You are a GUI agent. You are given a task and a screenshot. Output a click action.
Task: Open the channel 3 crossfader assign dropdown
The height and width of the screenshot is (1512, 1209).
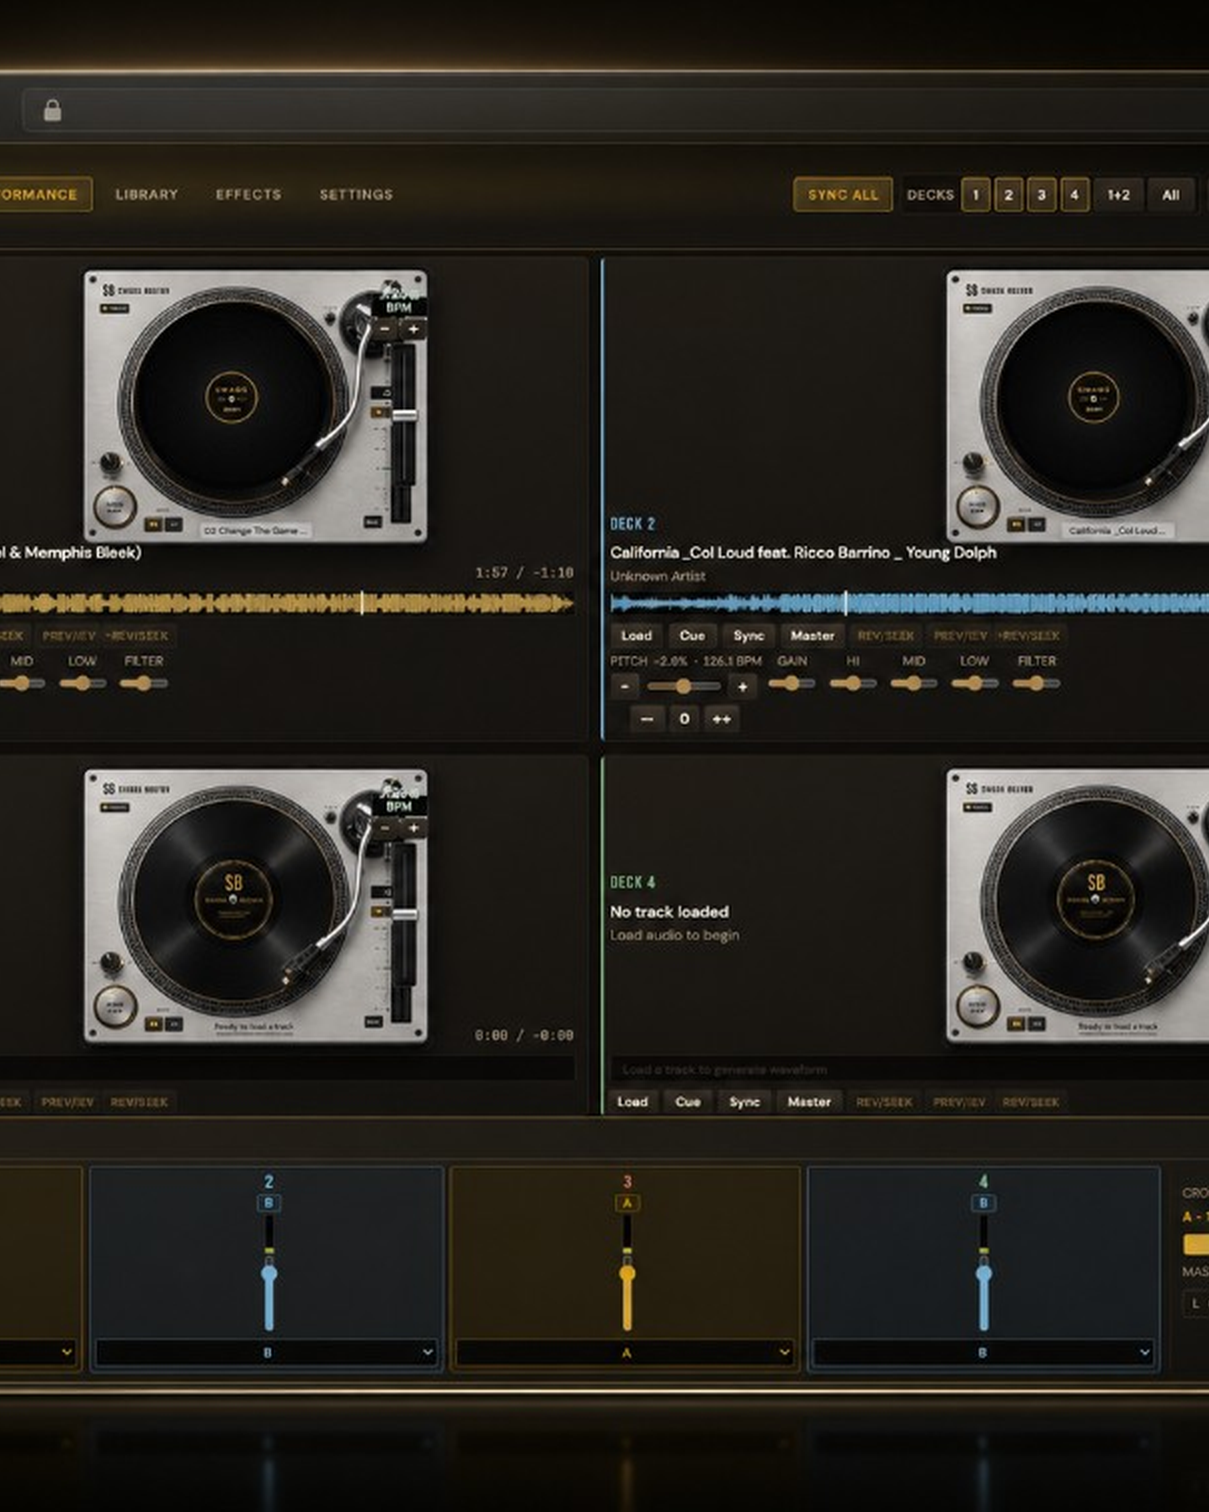click(x=625, y=1352)
